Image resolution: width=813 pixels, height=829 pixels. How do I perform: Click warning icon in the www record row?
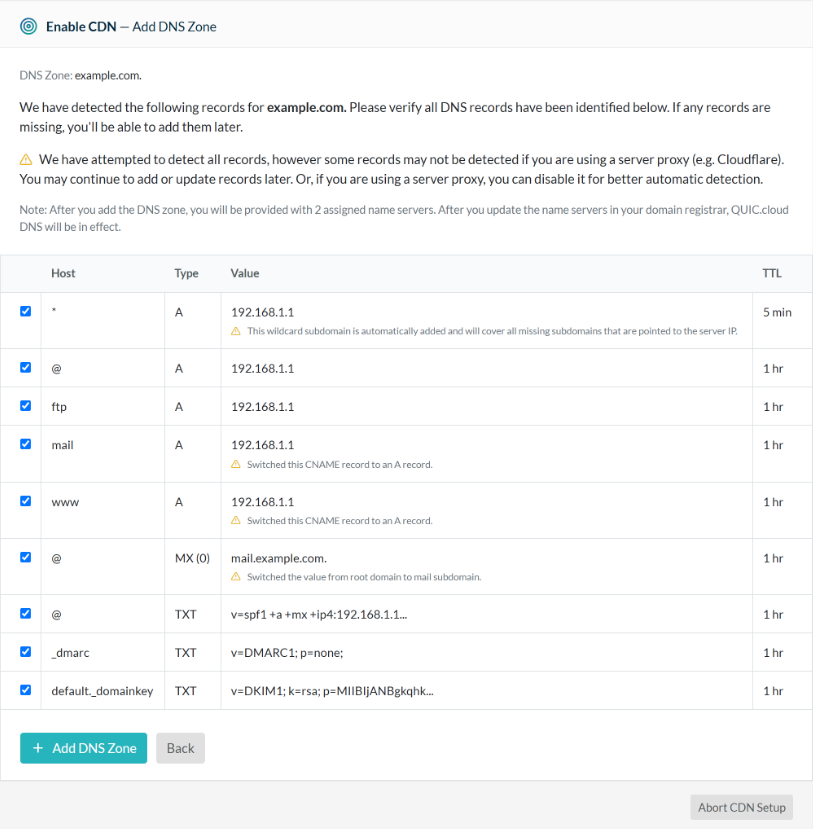[236, 520]
